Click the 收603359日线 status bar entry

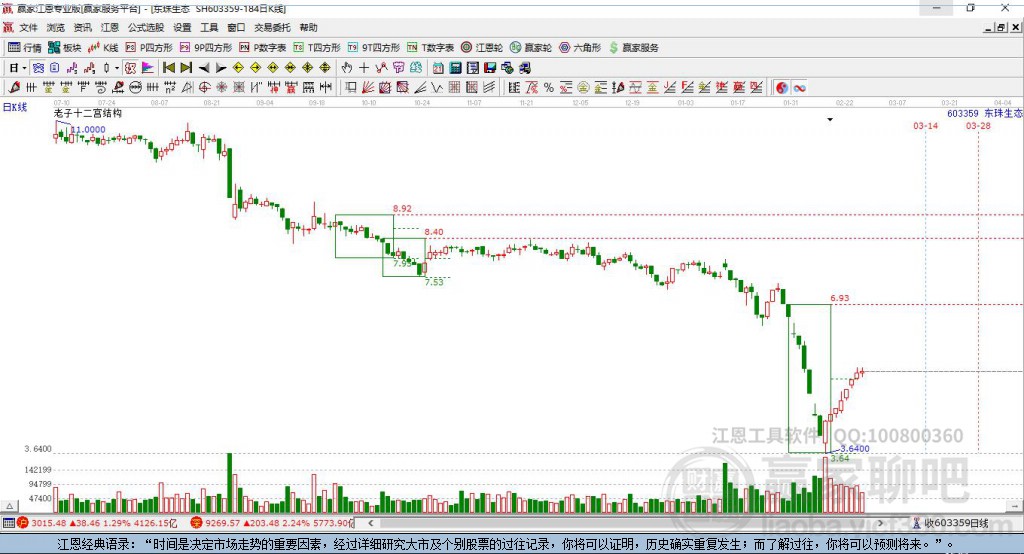click(950, 523)
